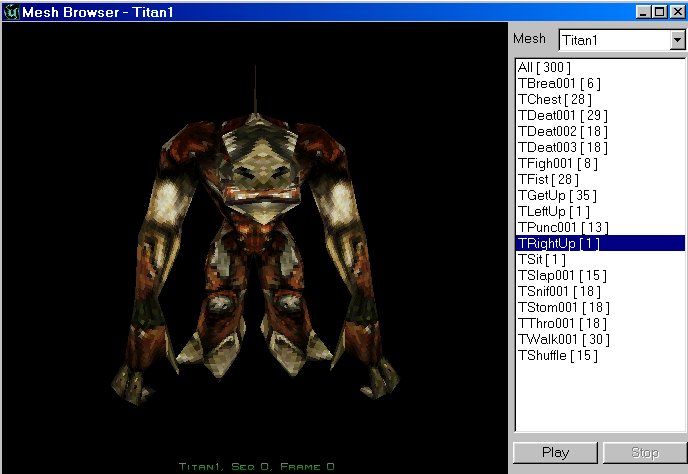The height and width of the screenshot is (474, 688).
Task: Select the TPunc001 [13] animation
Action: (563, 227)
